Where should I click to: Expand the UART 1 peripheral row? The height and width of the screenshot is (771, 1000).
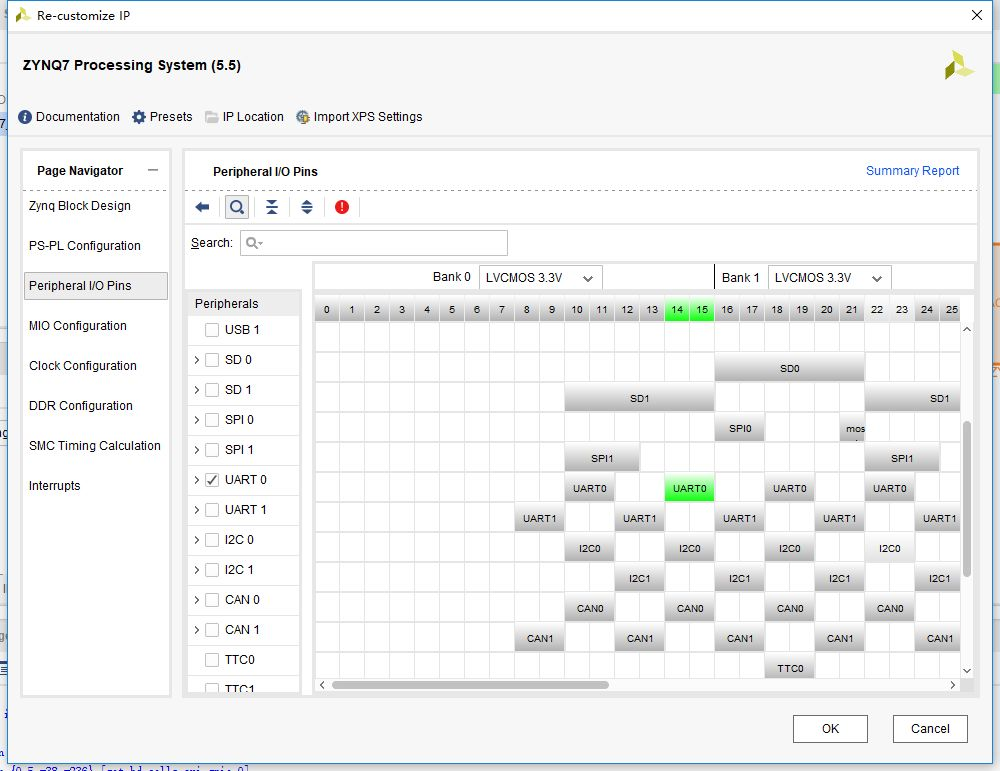(x=196, y=510)
